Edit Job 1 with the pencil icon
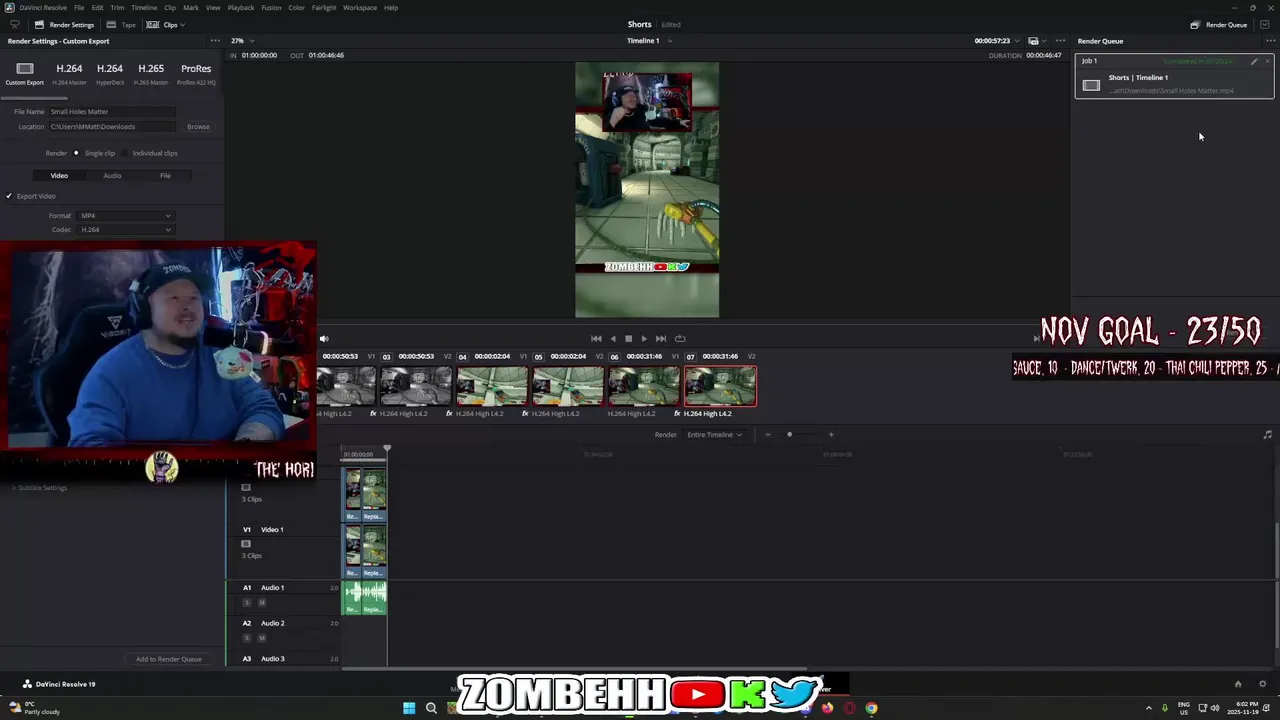This screenshot has height=720, width=1280. click(1254, 61)
